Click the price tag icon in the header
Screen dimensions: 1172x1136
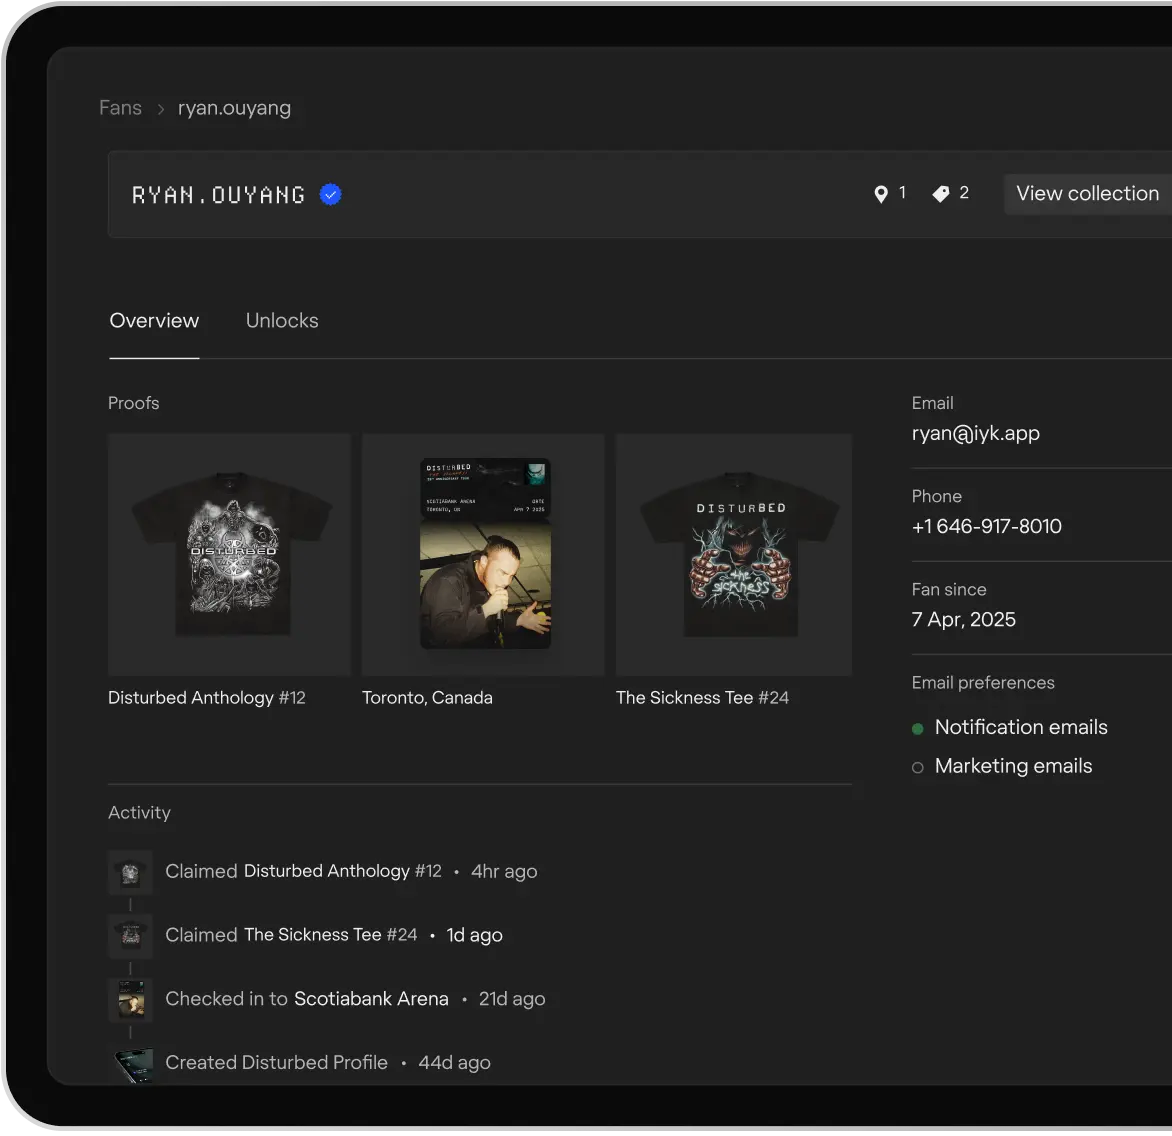[x=941, y=194]
